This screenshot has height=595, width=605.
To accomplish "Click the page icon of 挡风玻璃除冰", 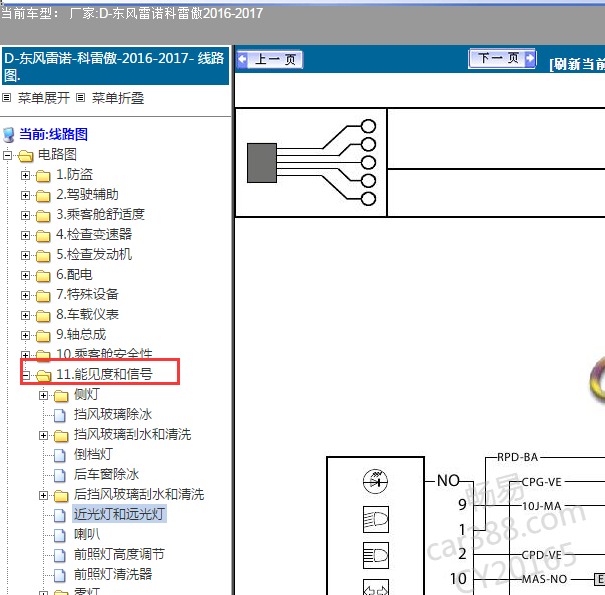I will [x=60, y=416].
